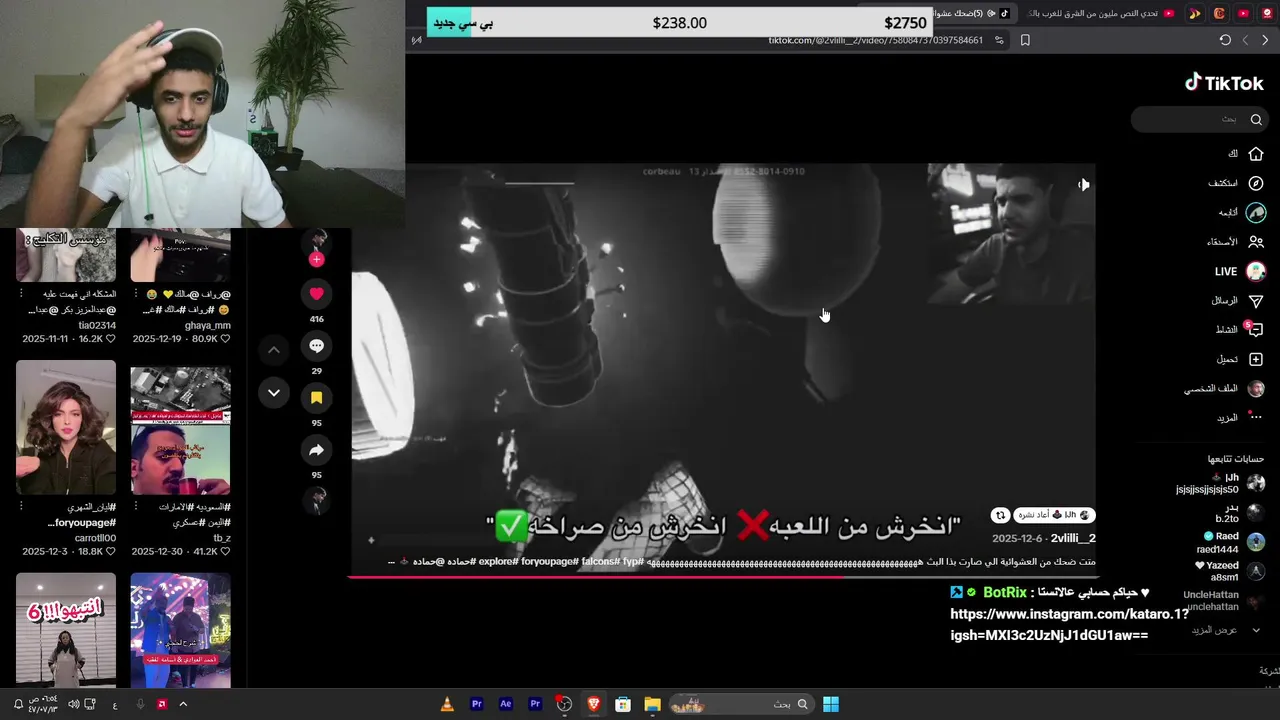Open Upload (تحميل) plus icon
Screen dimensions: 1280x720
1241,359
